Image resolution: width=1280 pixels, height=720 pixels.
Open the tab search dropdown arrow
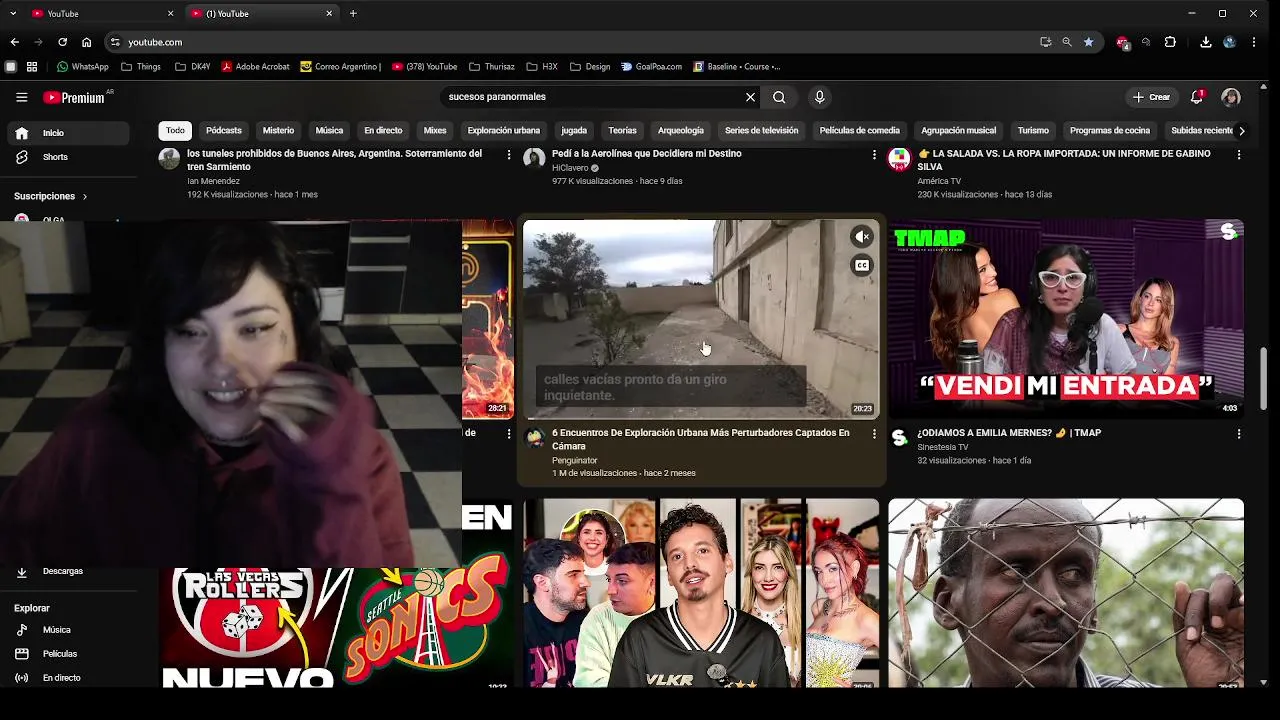pyautogui.click(x=13, y=13)
